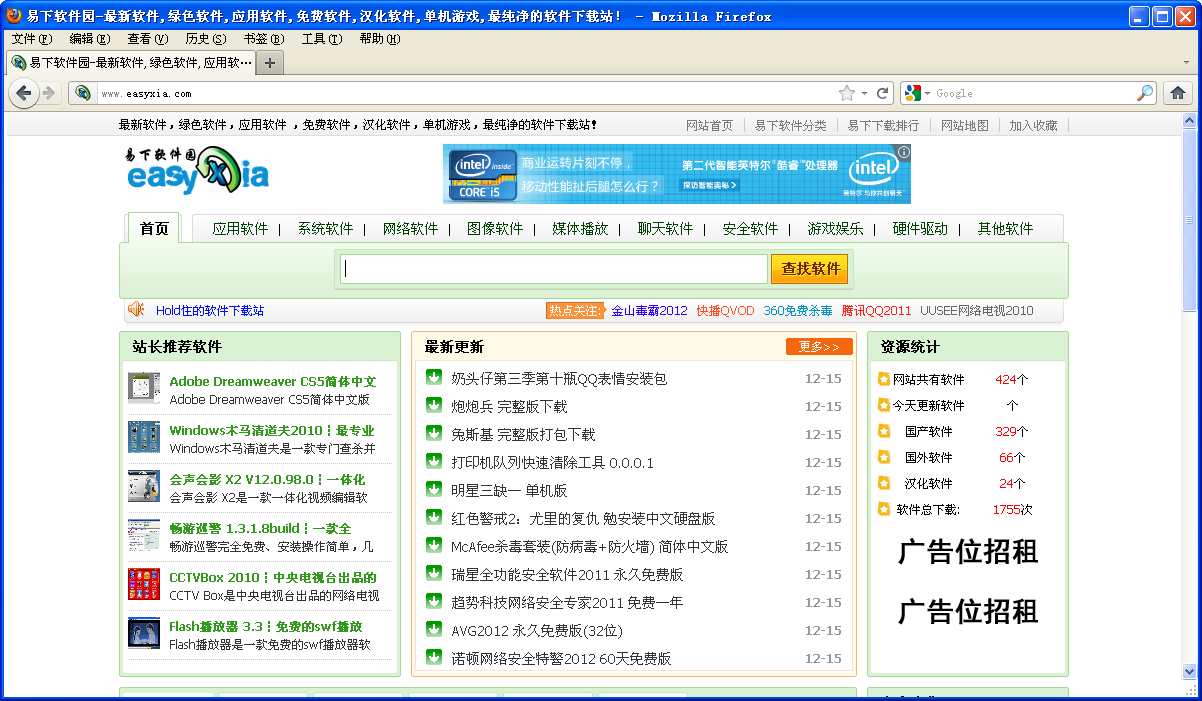Click the software search input field

pos(554,269)
